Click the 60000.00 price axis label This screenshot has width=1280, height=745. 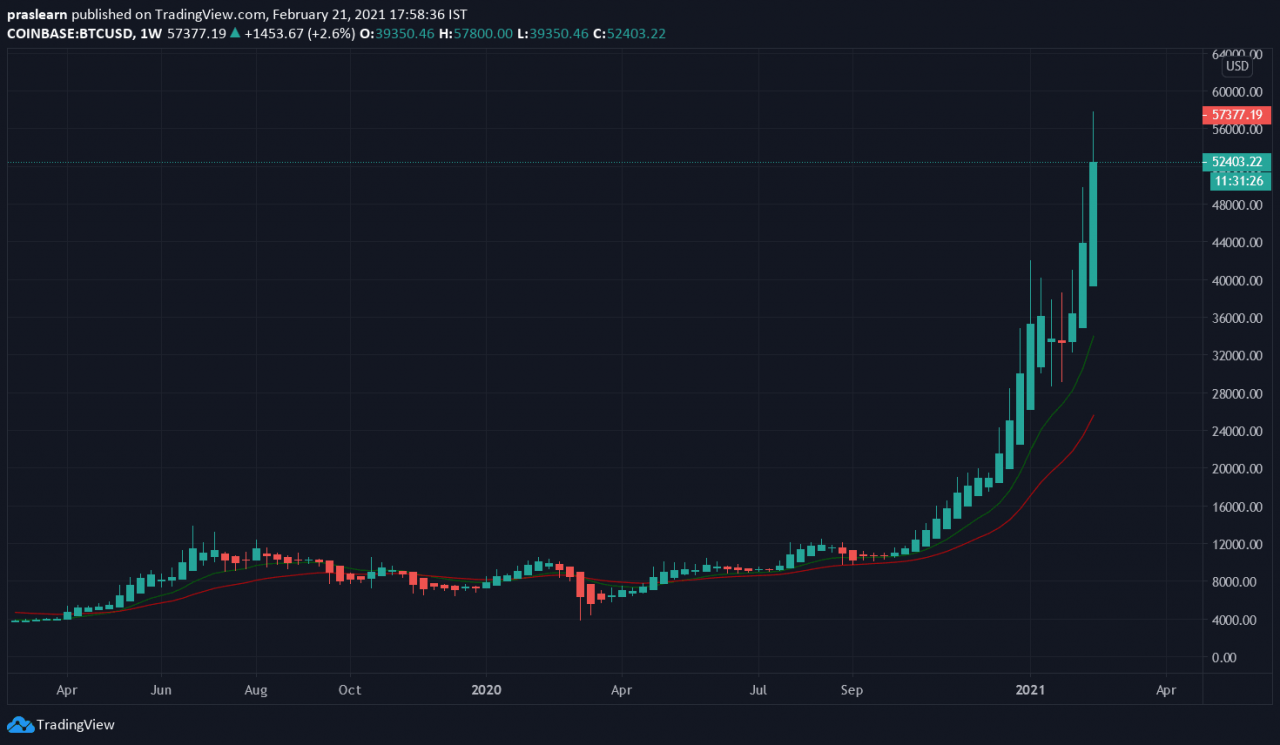pyautogui.click(x=1237, y=91)
